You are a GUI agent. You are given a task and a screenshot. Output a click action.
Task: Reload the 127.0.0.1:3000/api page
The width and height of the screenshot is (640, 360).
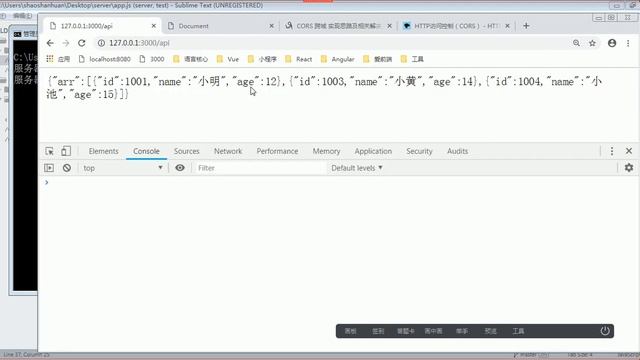click(x=82, y=43)
